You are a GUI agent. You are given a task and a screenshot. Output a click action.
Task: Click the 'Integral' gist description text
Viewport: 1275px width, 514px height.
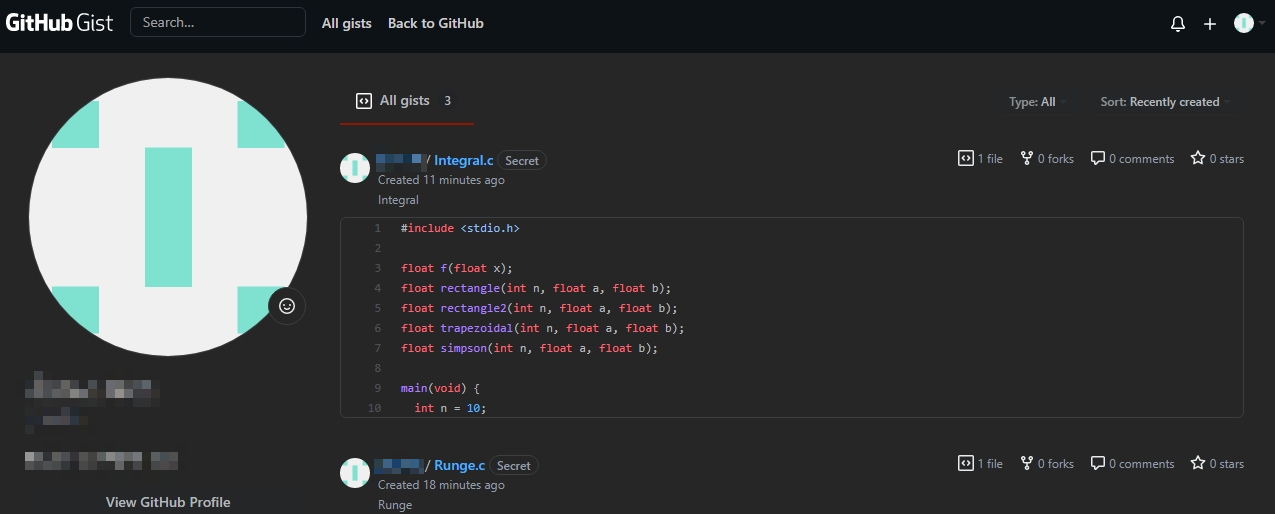[x=398, y=200]
